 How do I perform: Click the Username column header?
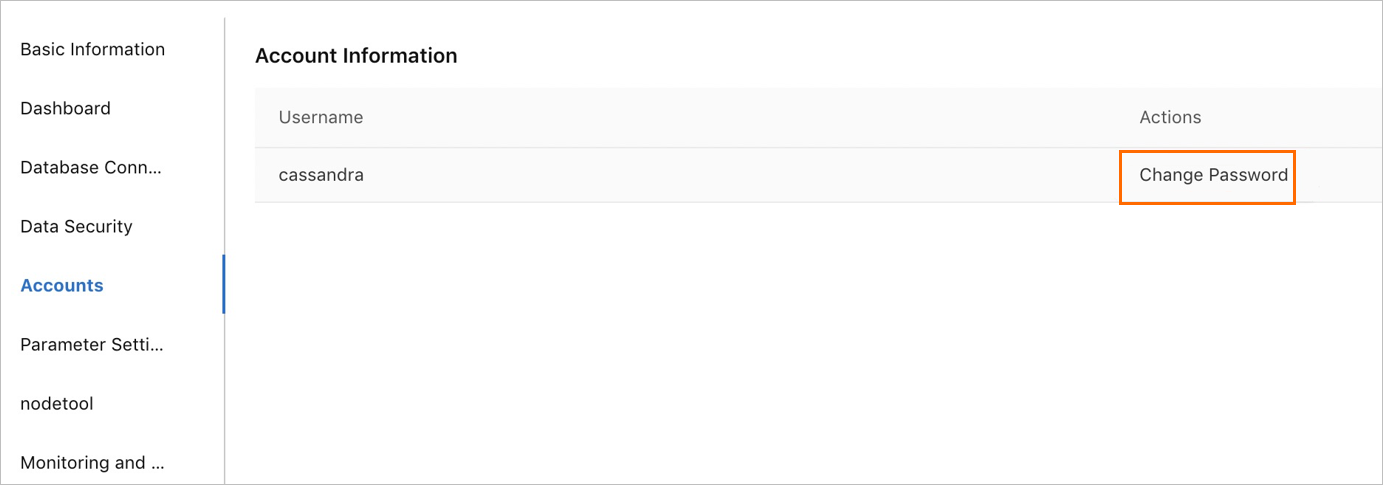click(x=320, y=117)
